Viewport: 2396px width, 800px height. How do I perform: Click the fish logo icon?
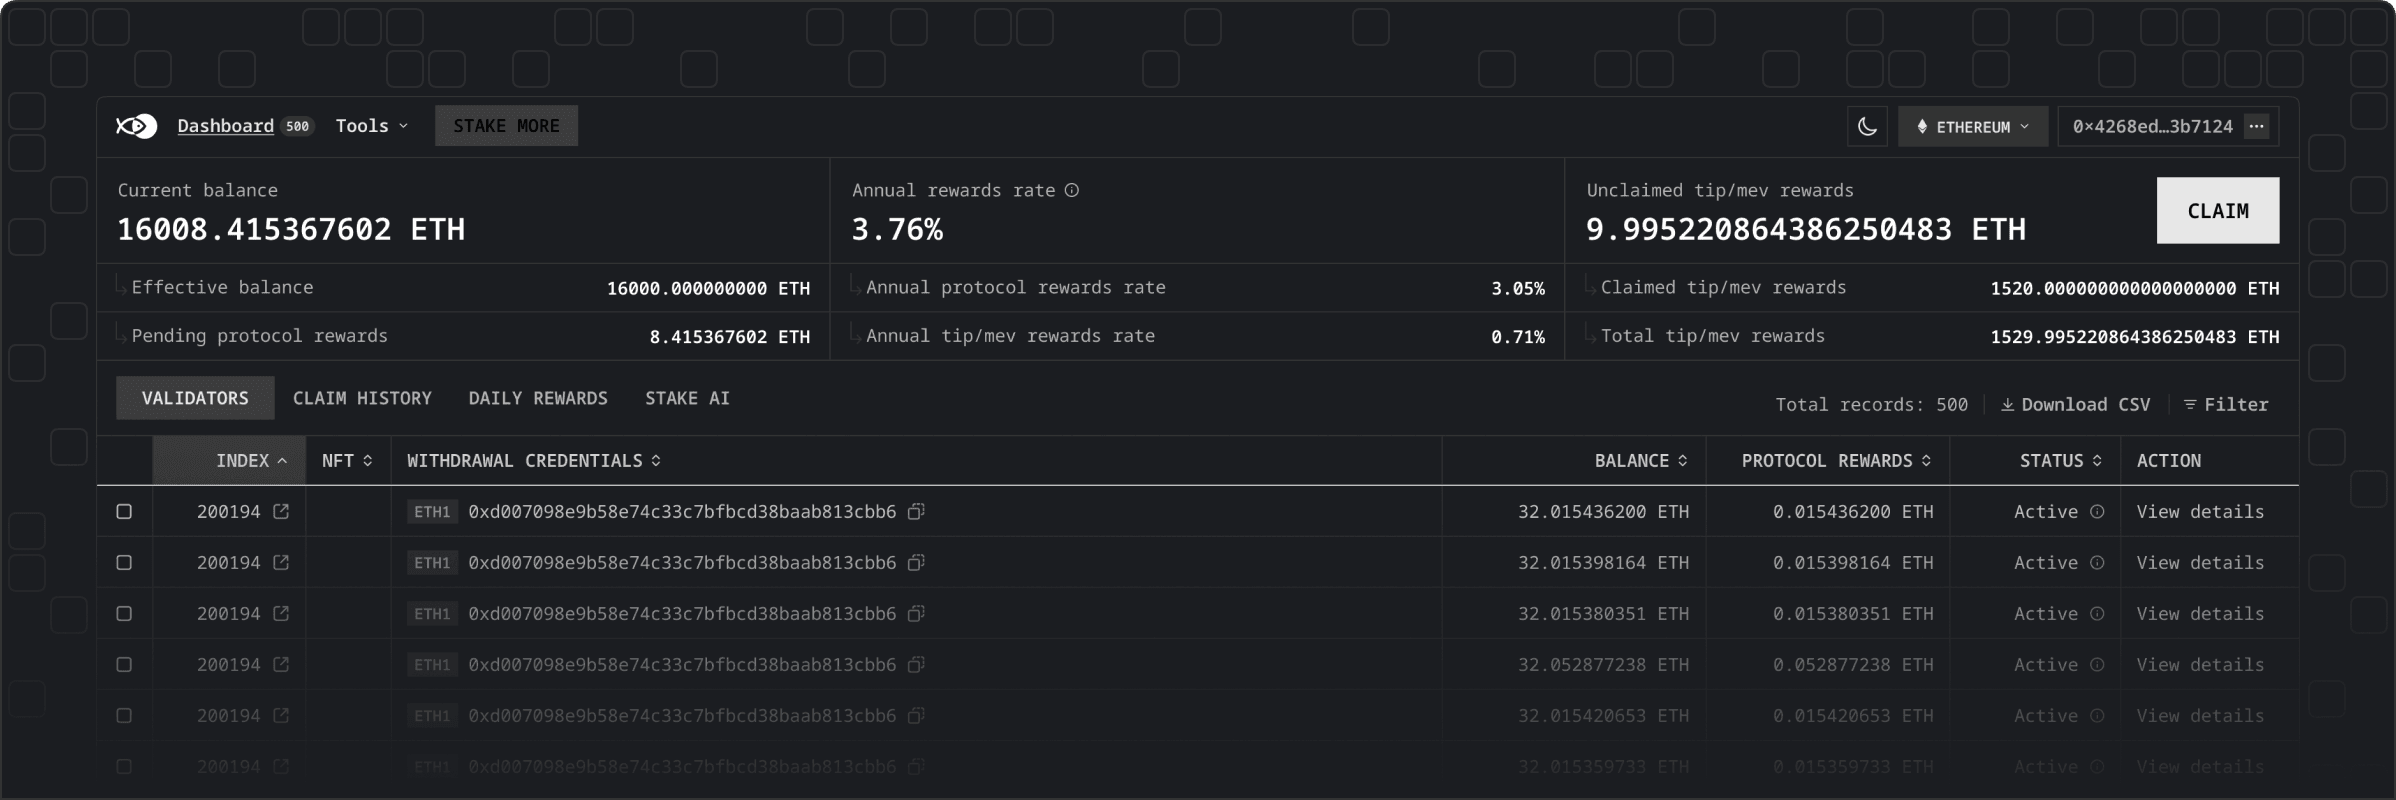click(x=136, y=126)
